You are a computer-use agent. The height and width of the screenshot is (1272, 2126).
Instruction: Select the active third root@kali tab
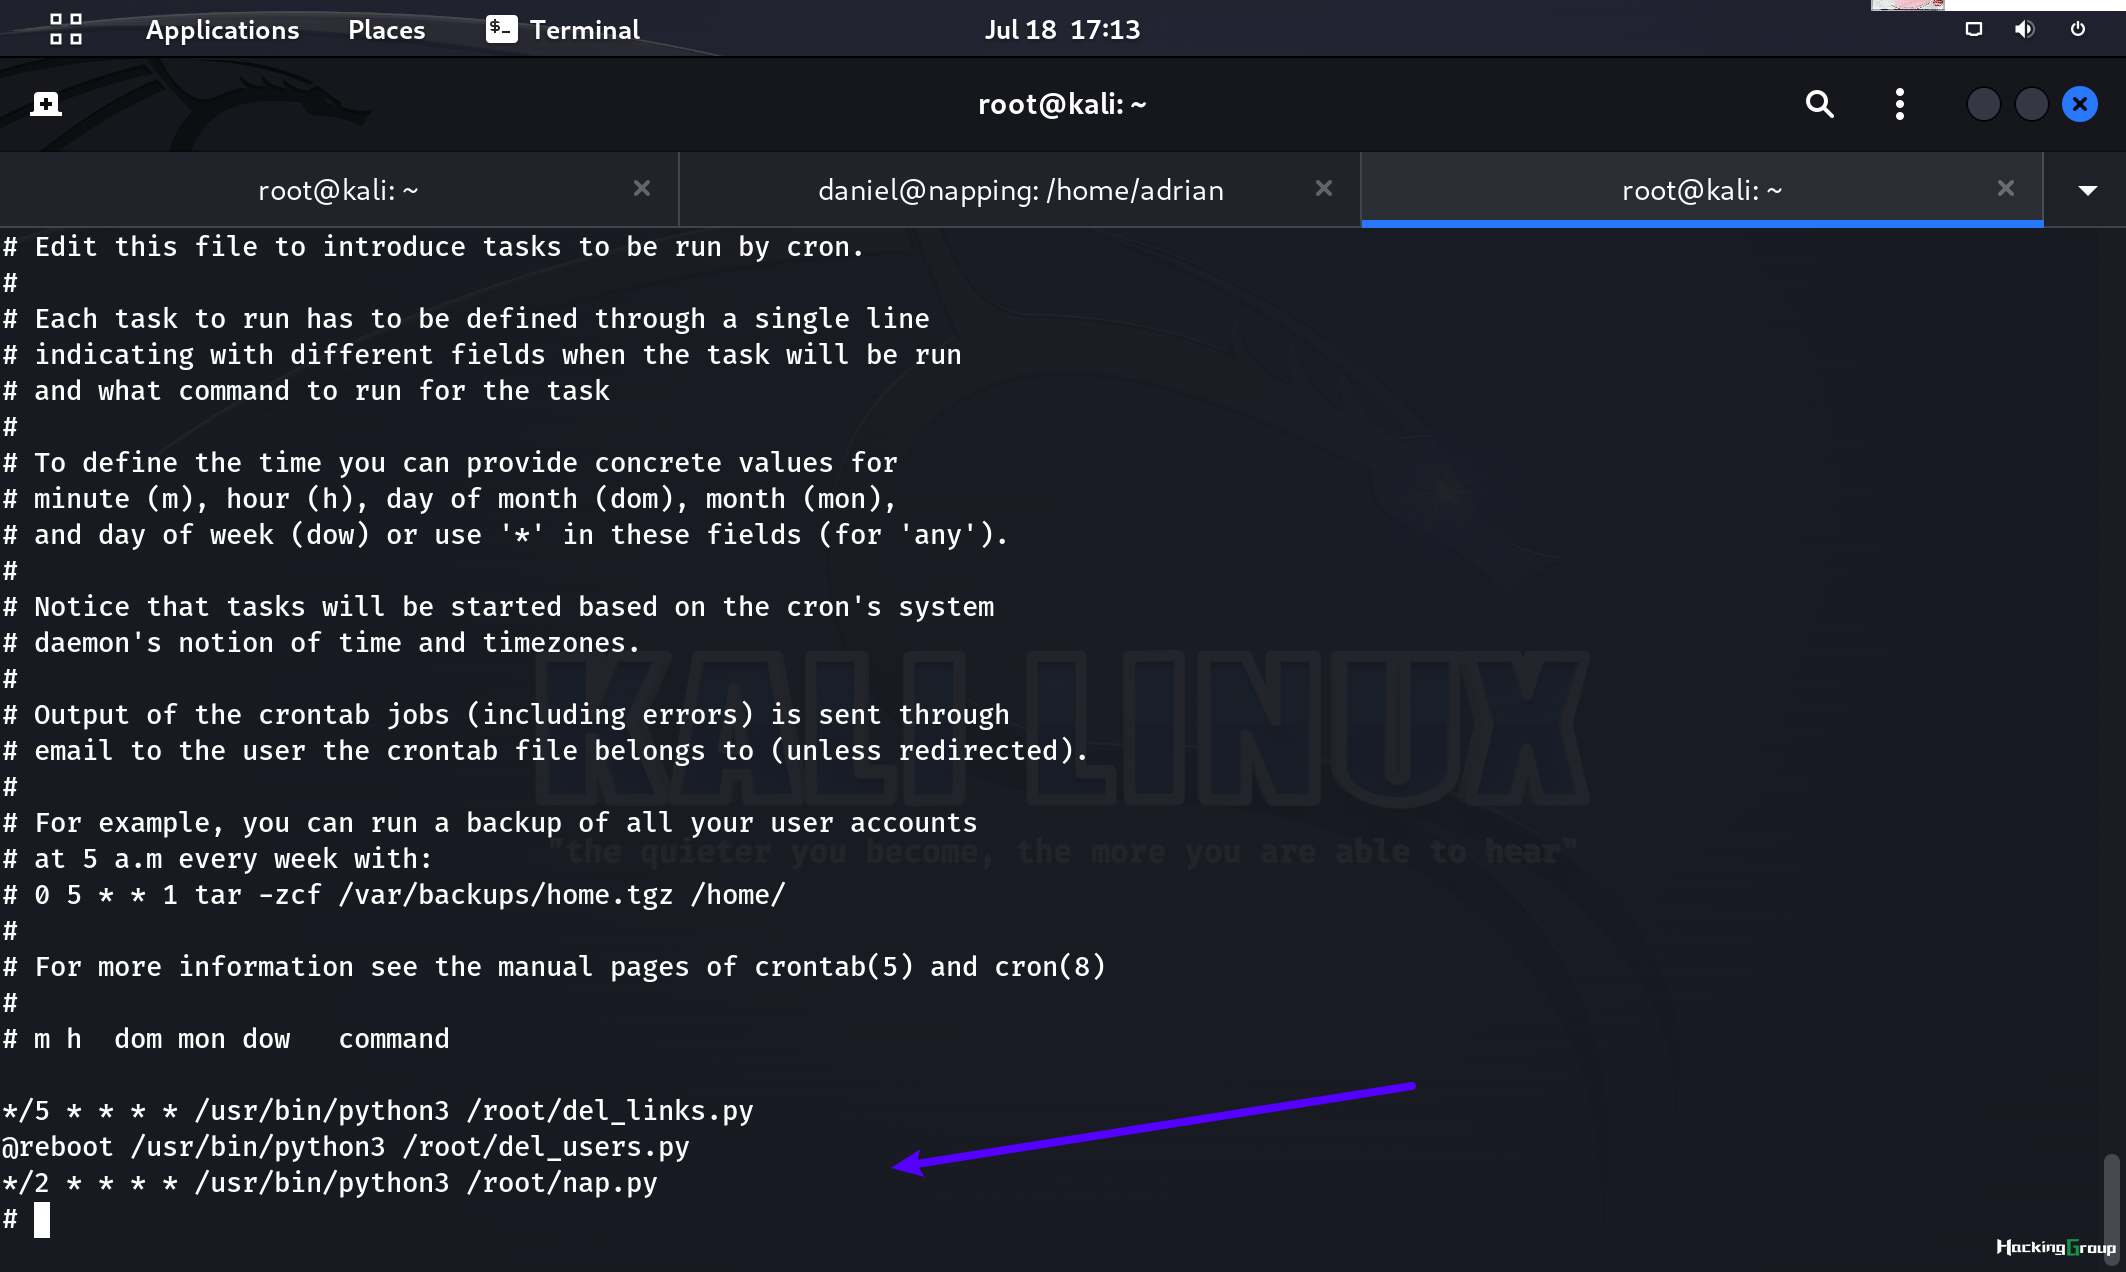(x=1702, y=190)
